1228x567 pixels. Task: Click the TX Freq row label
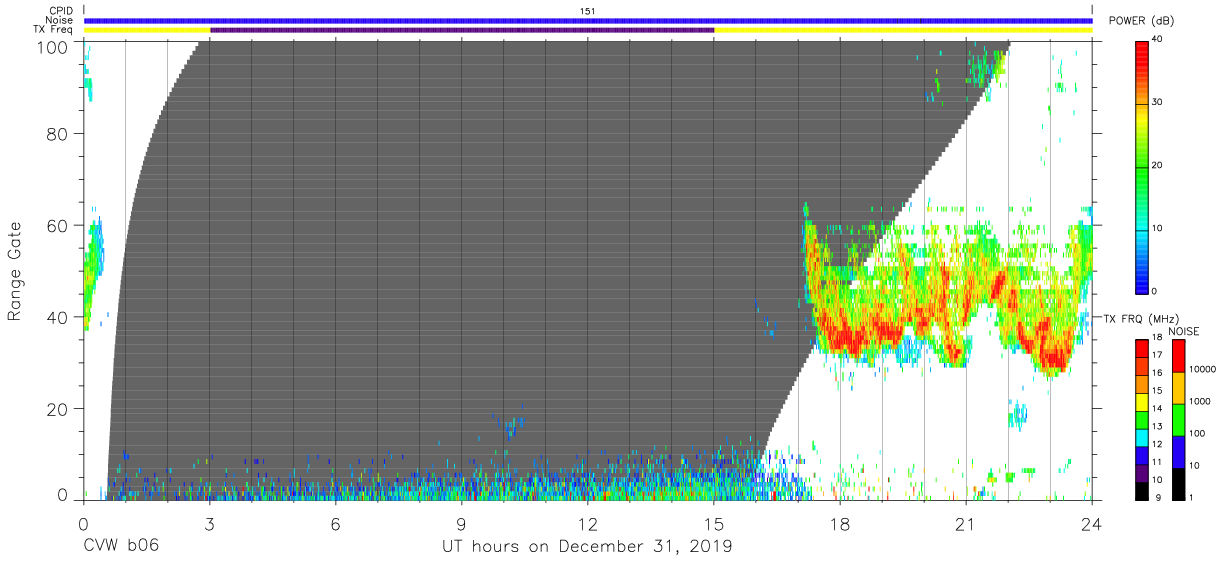(x=54, y=30)
